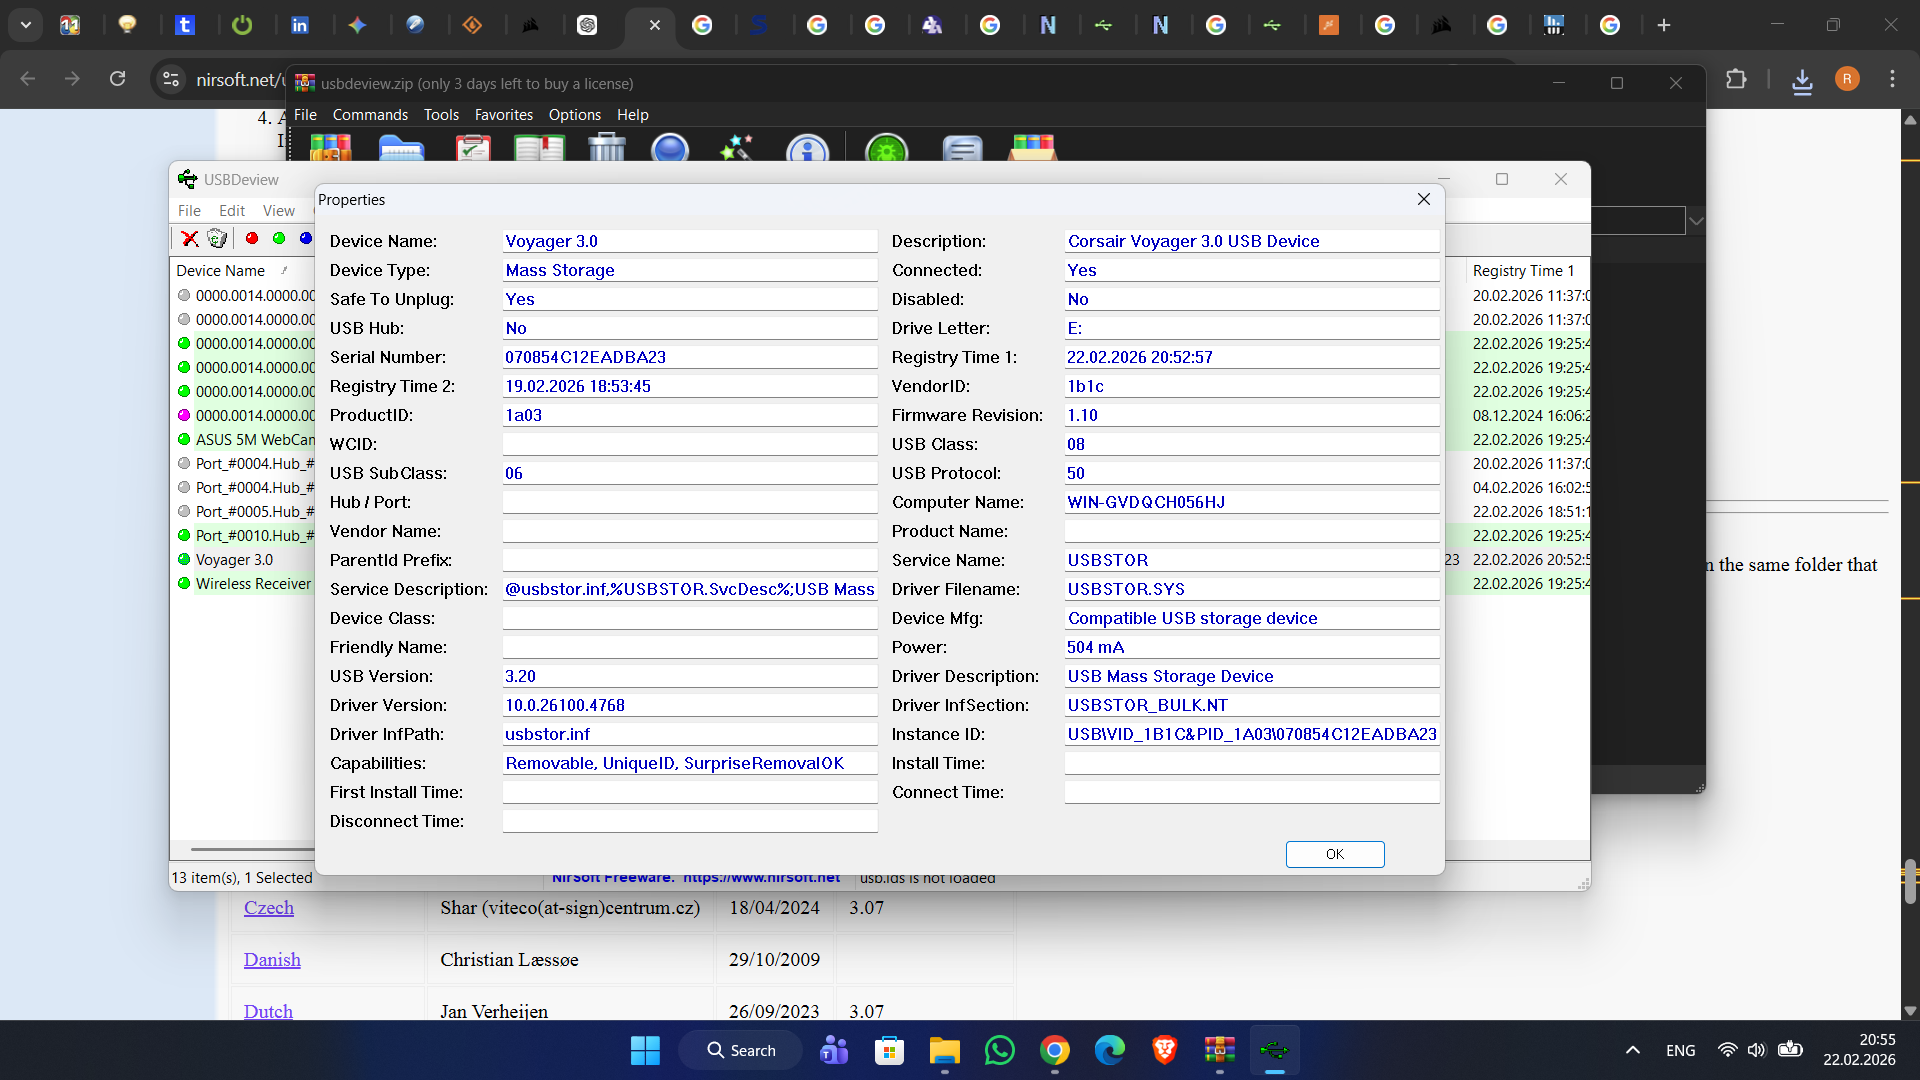Open Microsoft Edge from the taskbar
Image resolution: width=1920 pixels, height=1080 pixels.
[x=1110, y=1050]
